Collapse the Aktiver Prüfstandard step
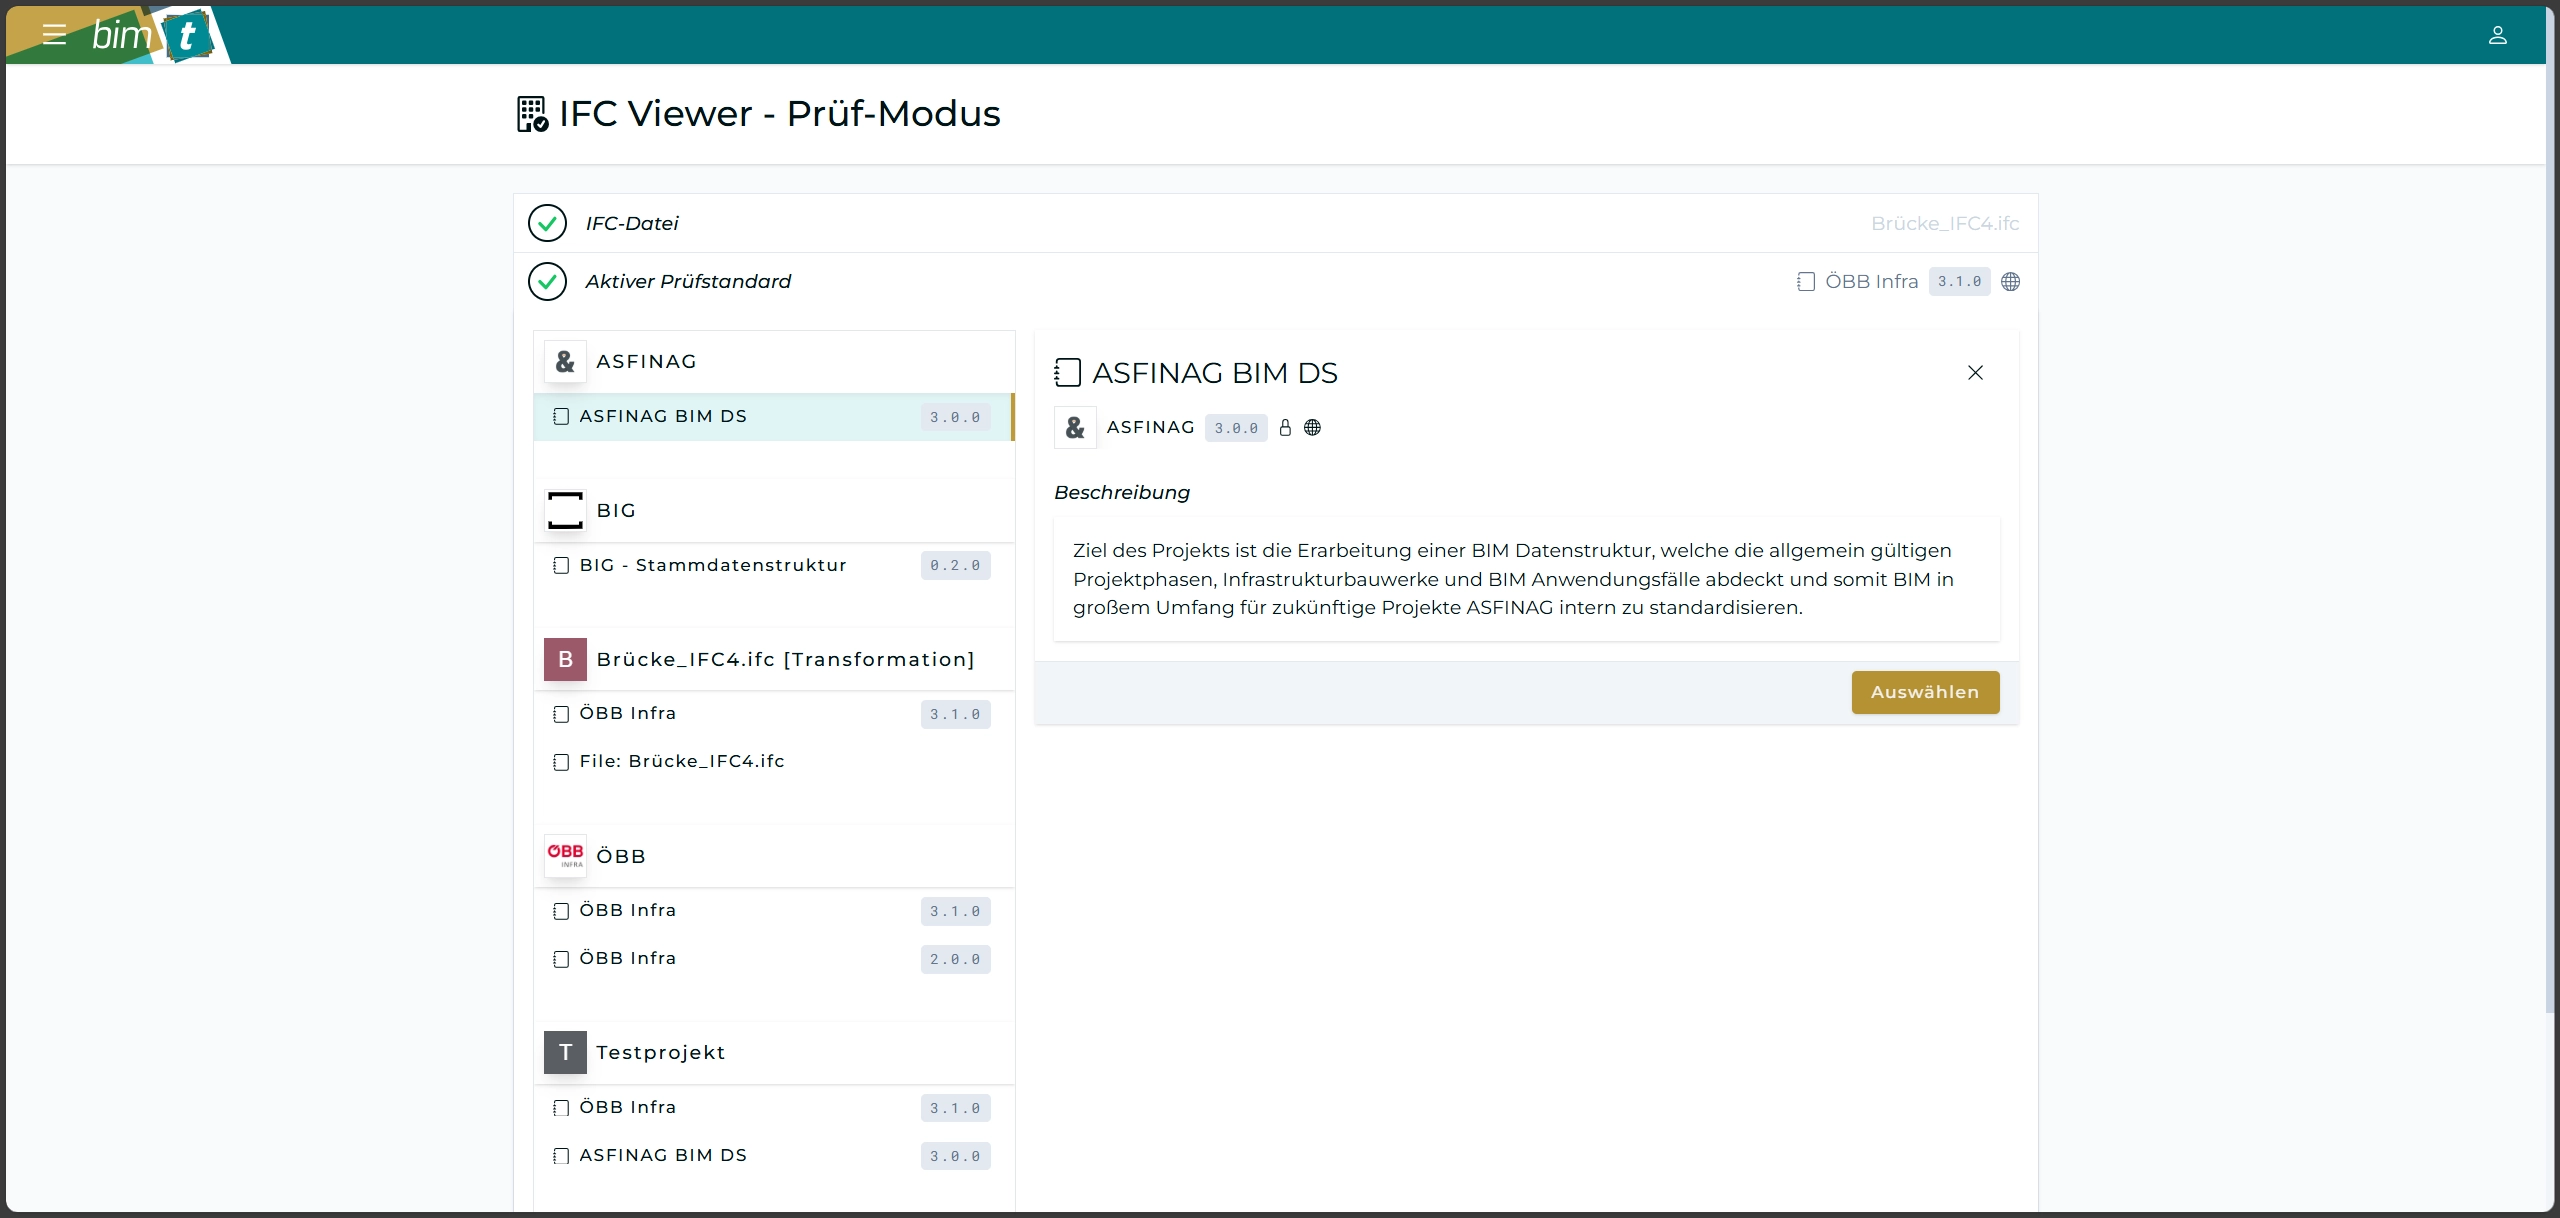The image size is (2560, 1218). [x=688, y=282]
